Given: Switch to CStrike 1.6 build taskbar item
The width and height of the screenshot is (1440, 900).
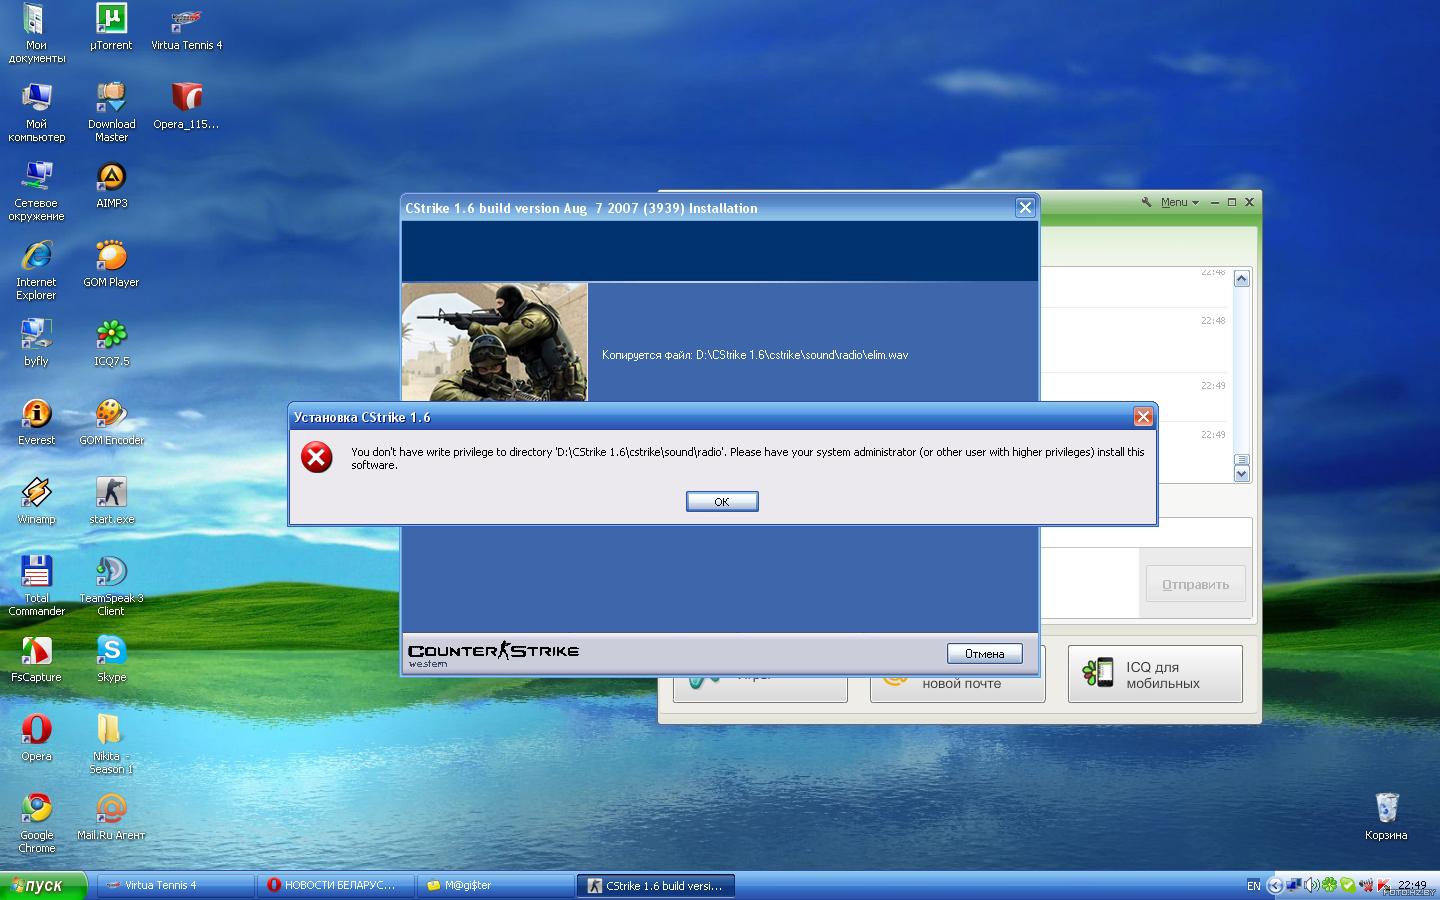Looking at the screenshot, I should click(x=656, y=885).
